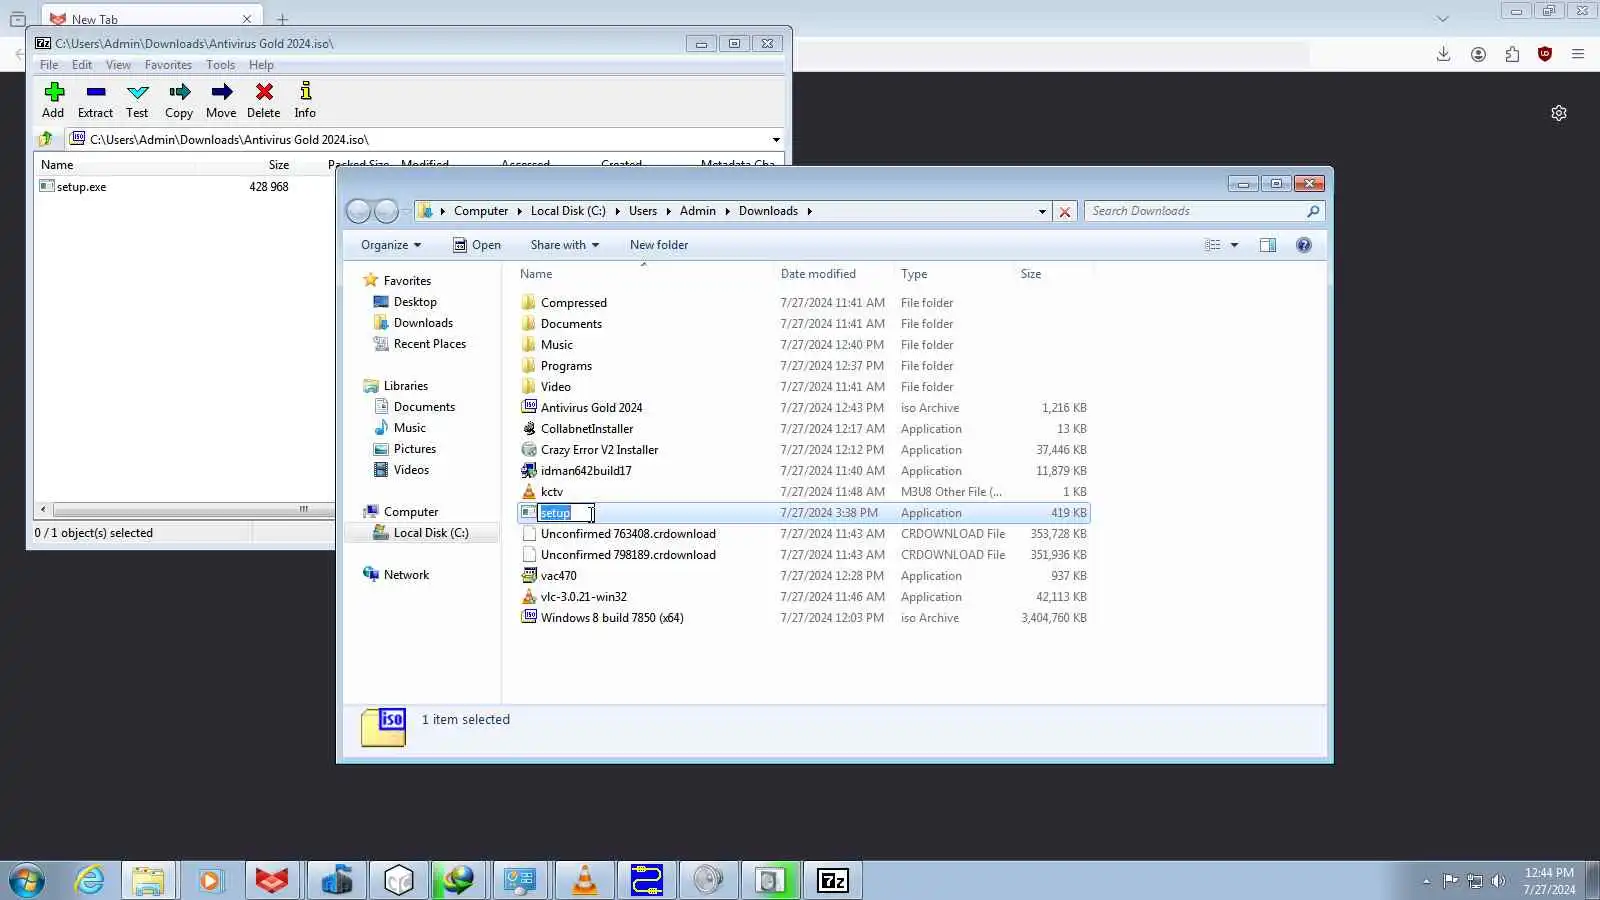This screenshot has width=1600, height=900.
Task: Click the Explorer Back button
Action: [359, 211]
